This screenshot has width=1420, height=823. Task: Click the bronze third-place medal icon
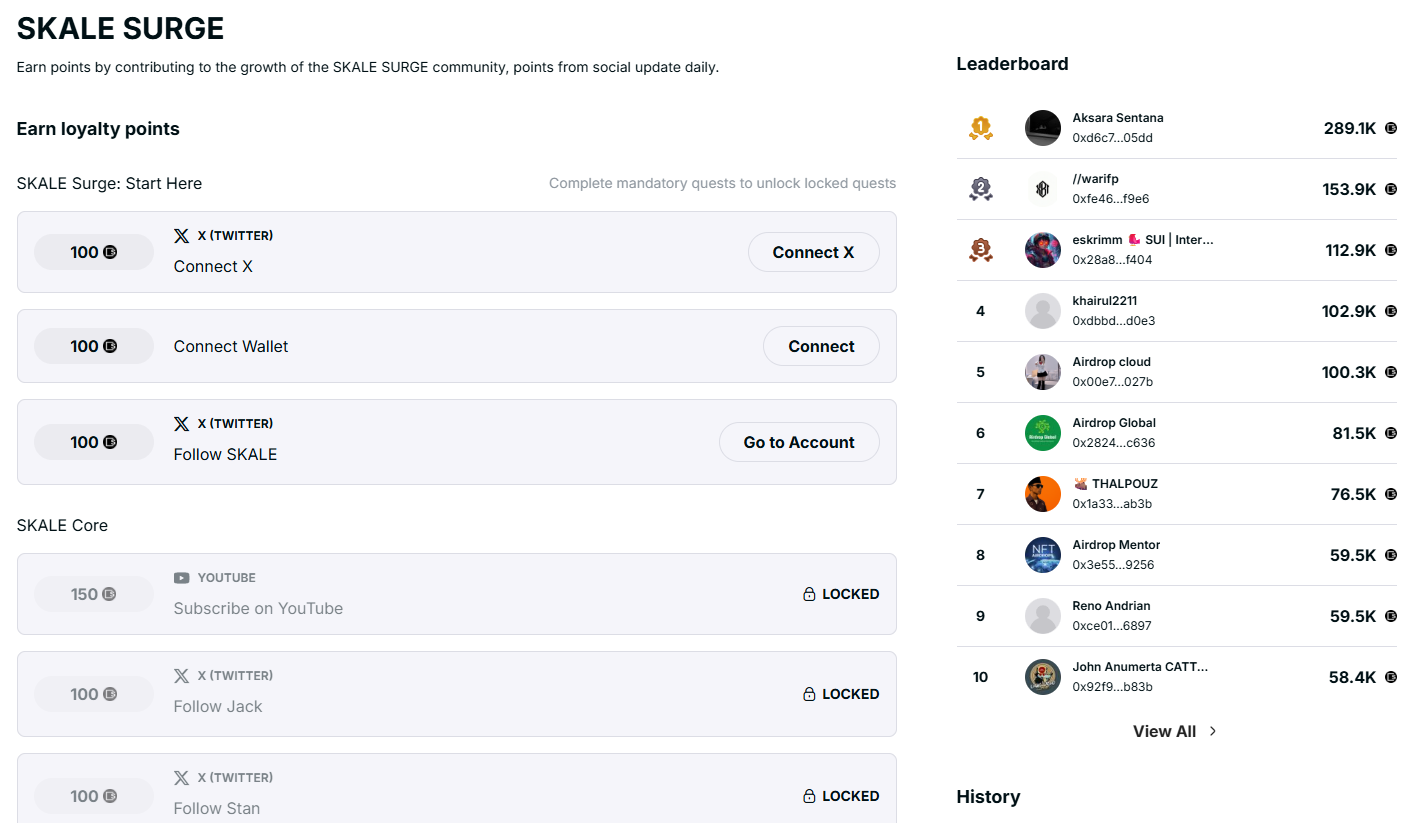[980, 250]
